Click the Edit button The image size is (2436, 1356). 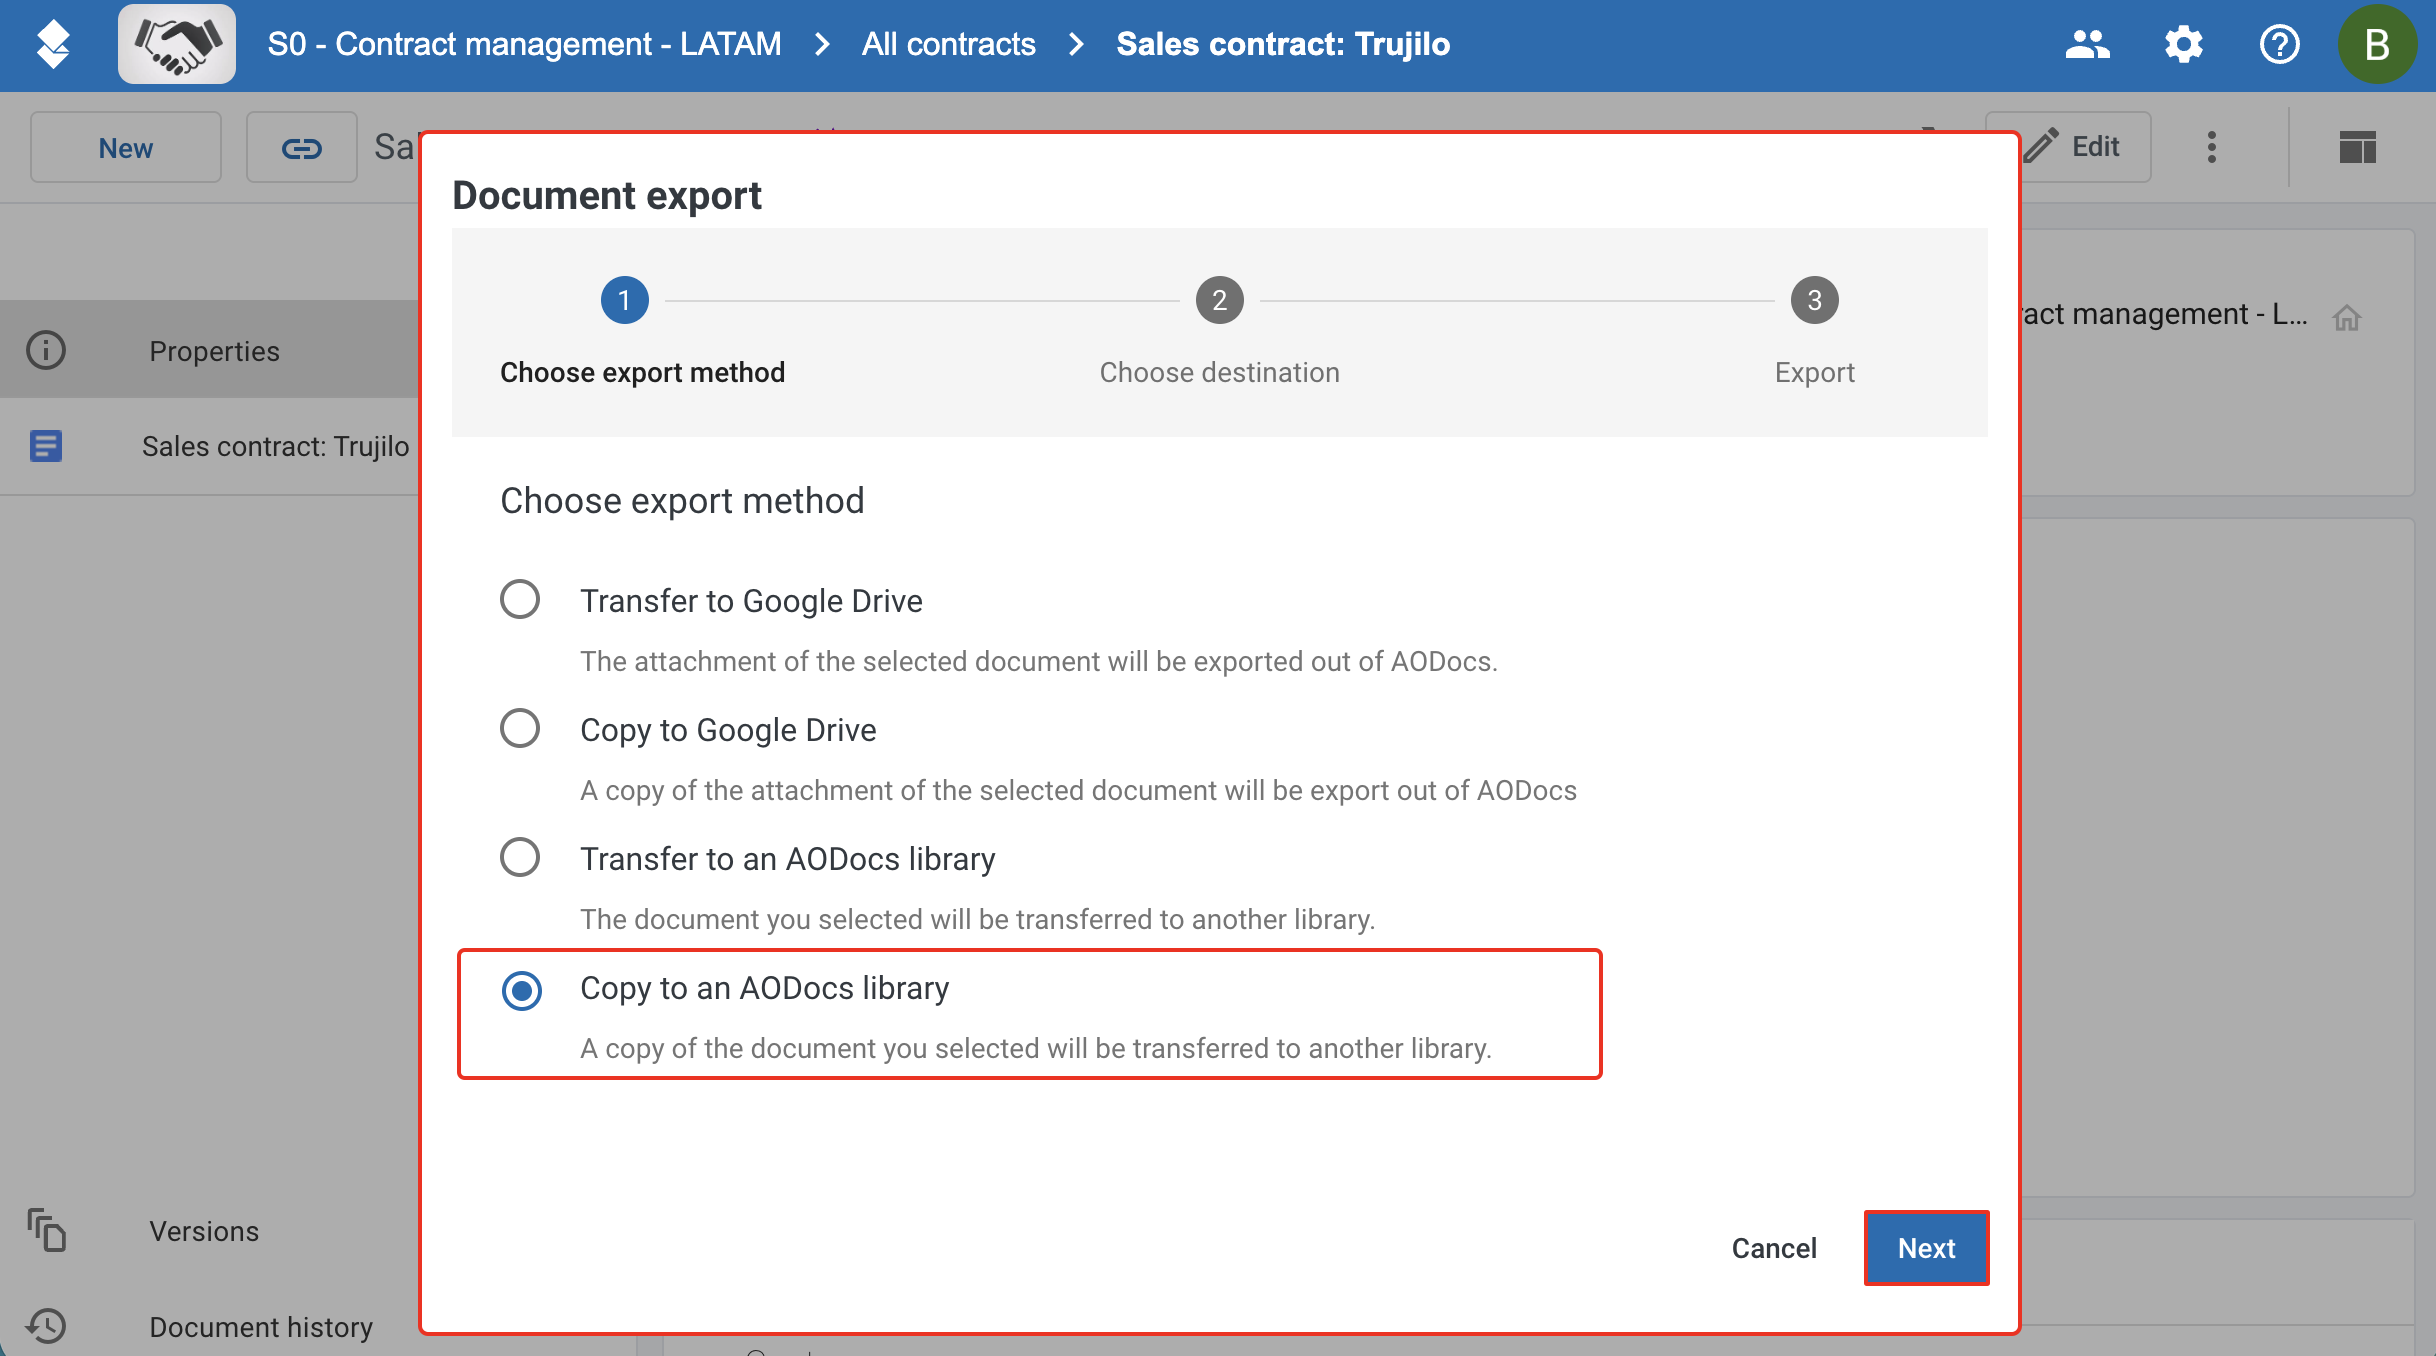coord(2070,147)
